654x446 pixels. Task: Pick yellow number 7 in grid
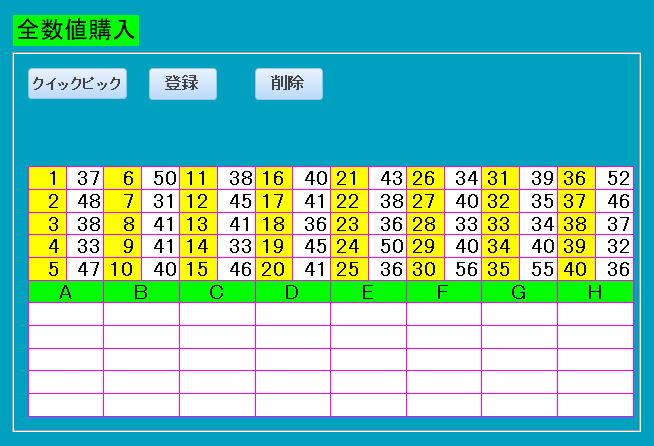[x=123, y=201]
